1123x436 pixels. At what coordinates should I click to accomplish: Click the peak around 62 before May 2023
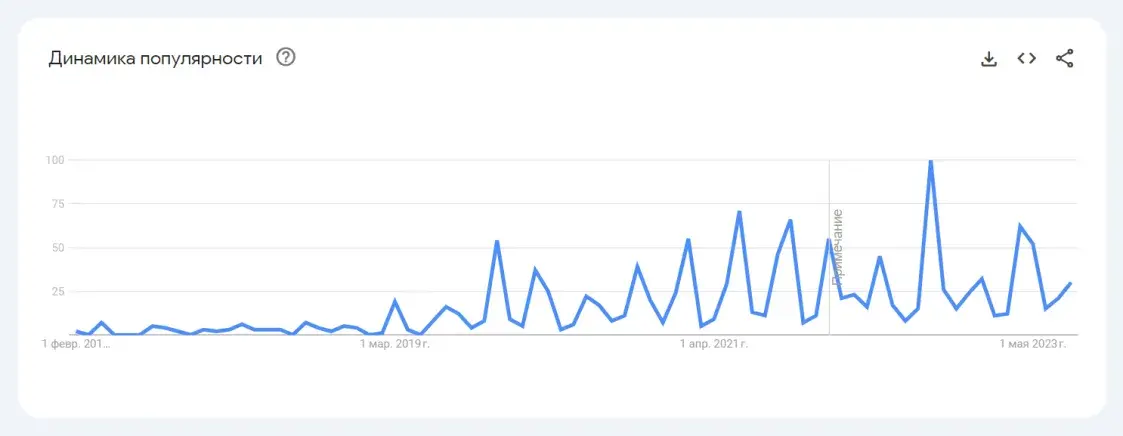tap(1019, 226)
